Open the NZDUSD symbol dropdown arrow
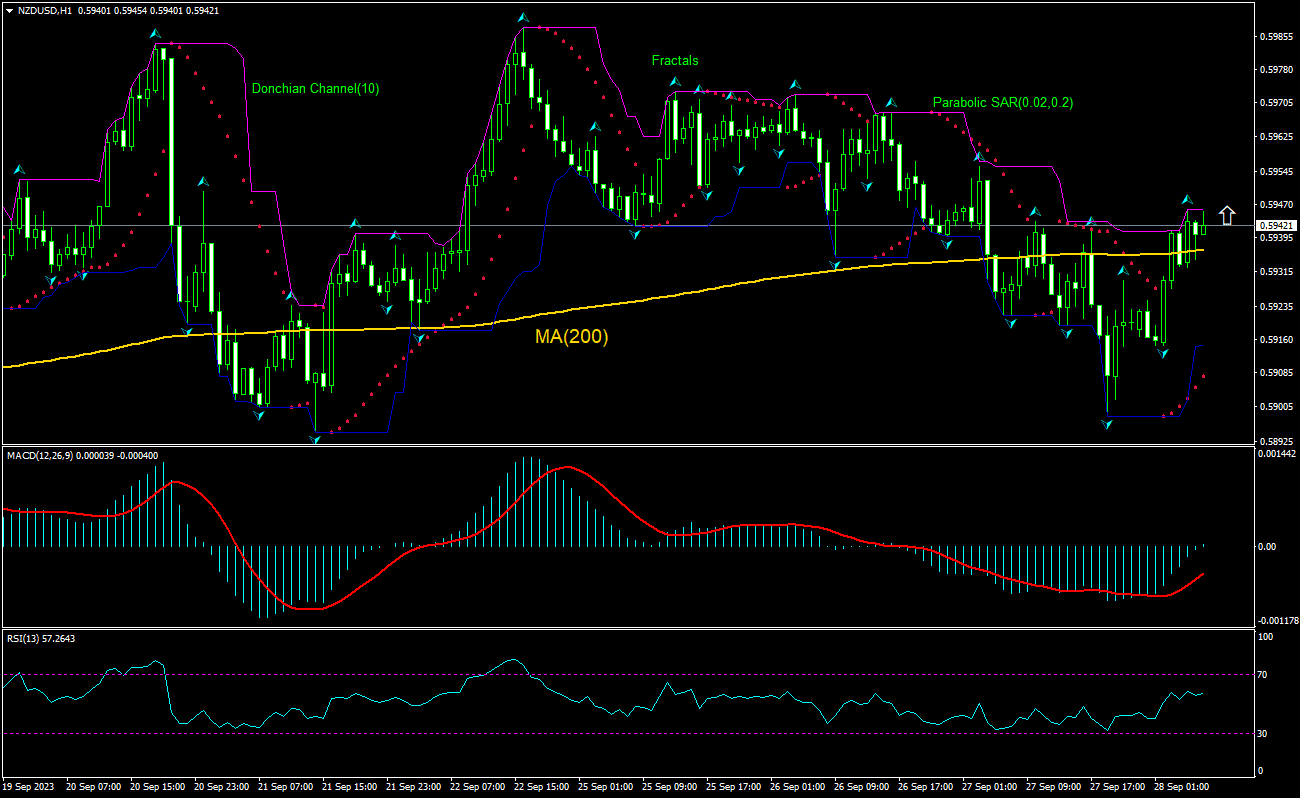This screenshot has width=1300, height=798. pyautogui.click(x=9, y=10)
